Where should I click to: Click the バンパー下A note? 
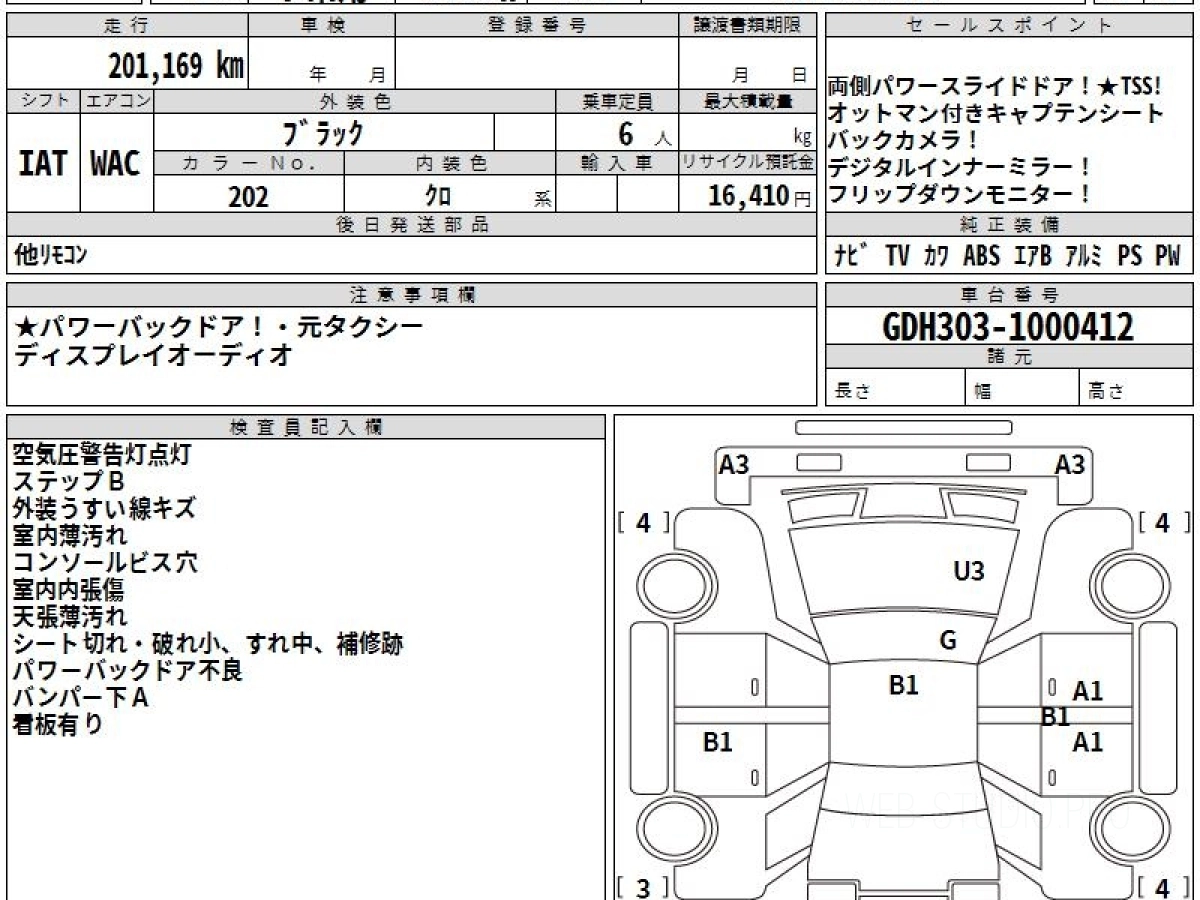(x=80, y=698)
